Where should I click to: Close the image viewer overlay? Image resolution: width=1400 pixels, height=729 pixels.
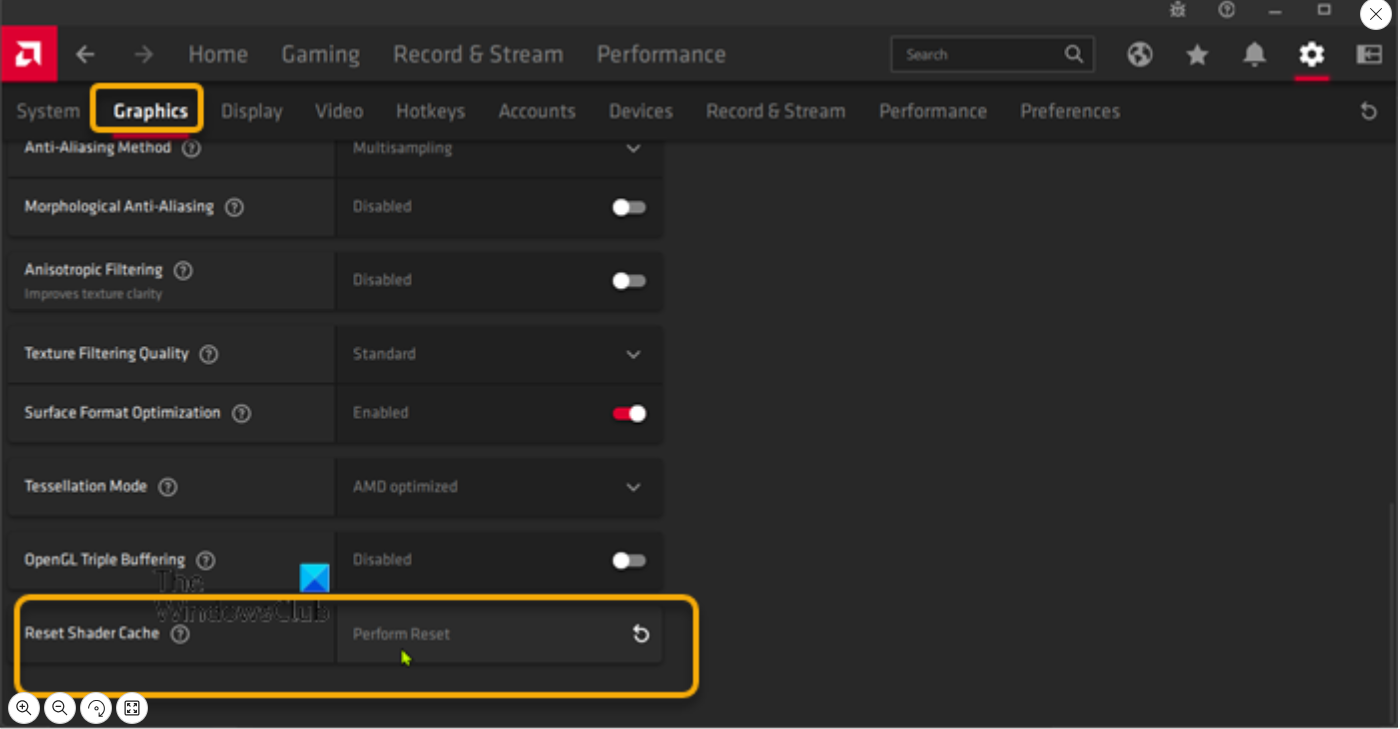pyautogui.click(x=1376, y=14)
